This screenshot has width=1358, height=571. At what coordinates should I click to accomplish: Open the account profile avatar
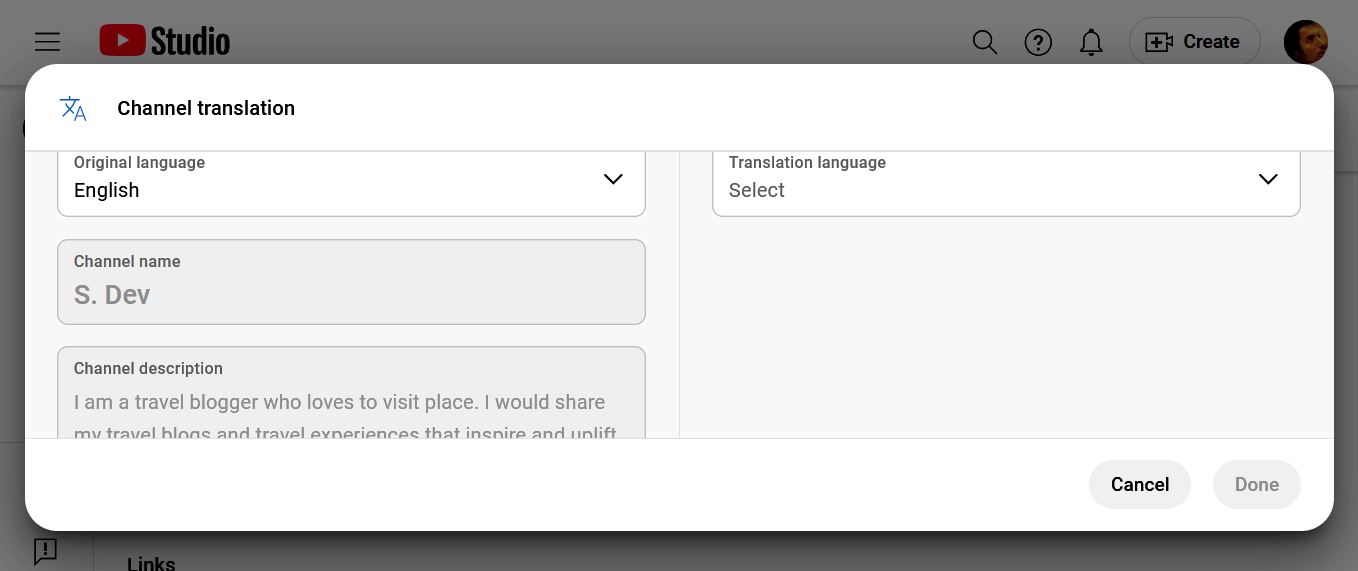click(1305, 42)
